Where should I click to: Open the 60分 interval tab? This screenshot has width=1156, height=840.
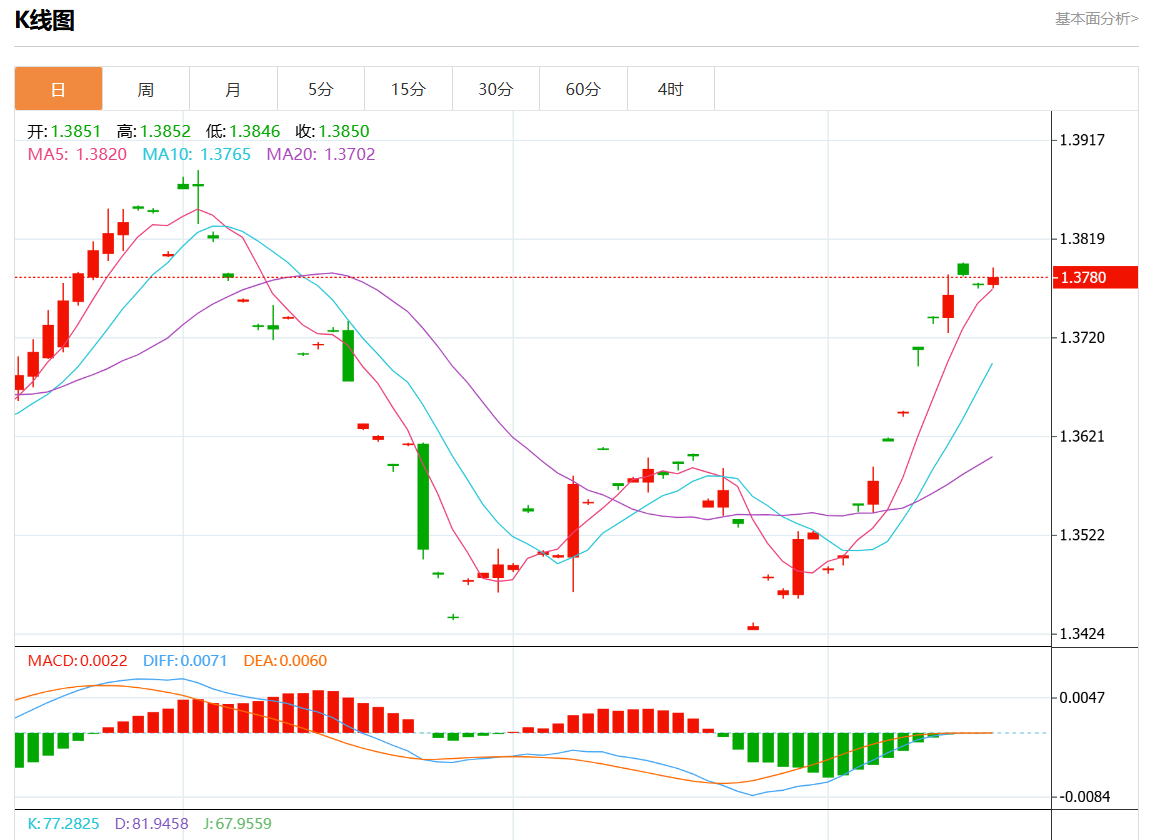(x=583, y=89)
